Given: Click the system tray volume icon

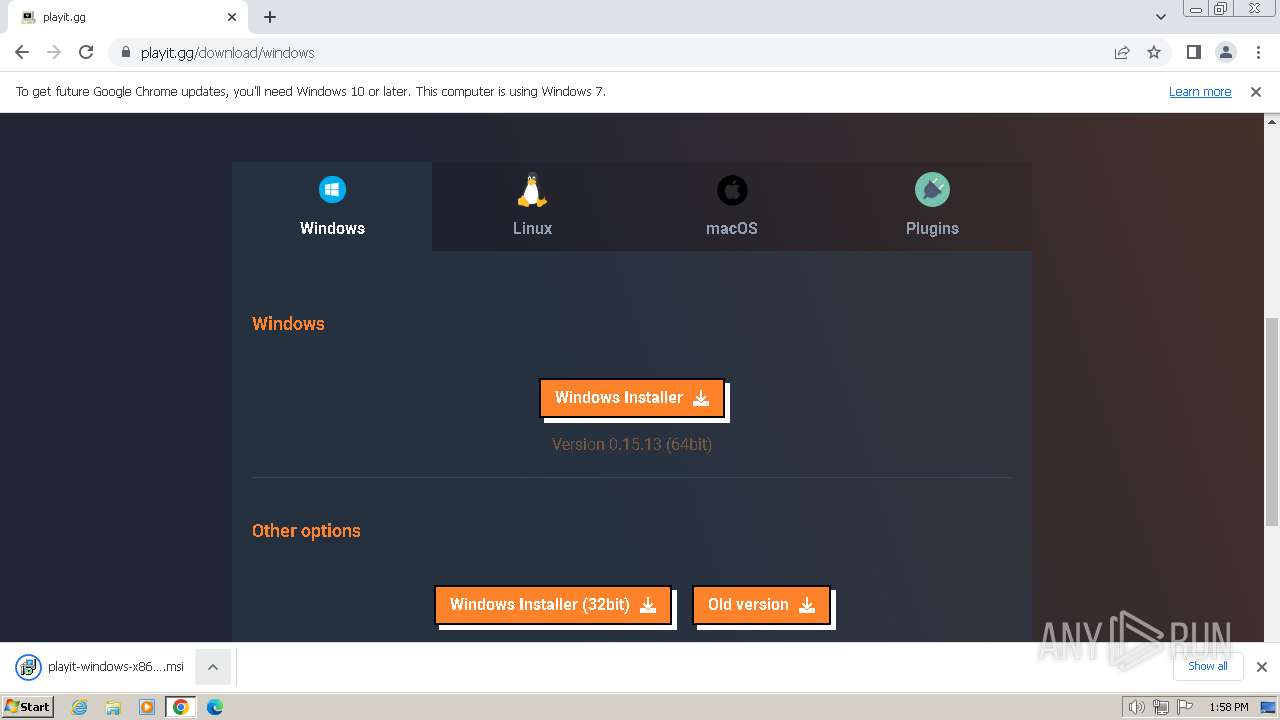Looking at the screenshot, I should [1137, 707].
